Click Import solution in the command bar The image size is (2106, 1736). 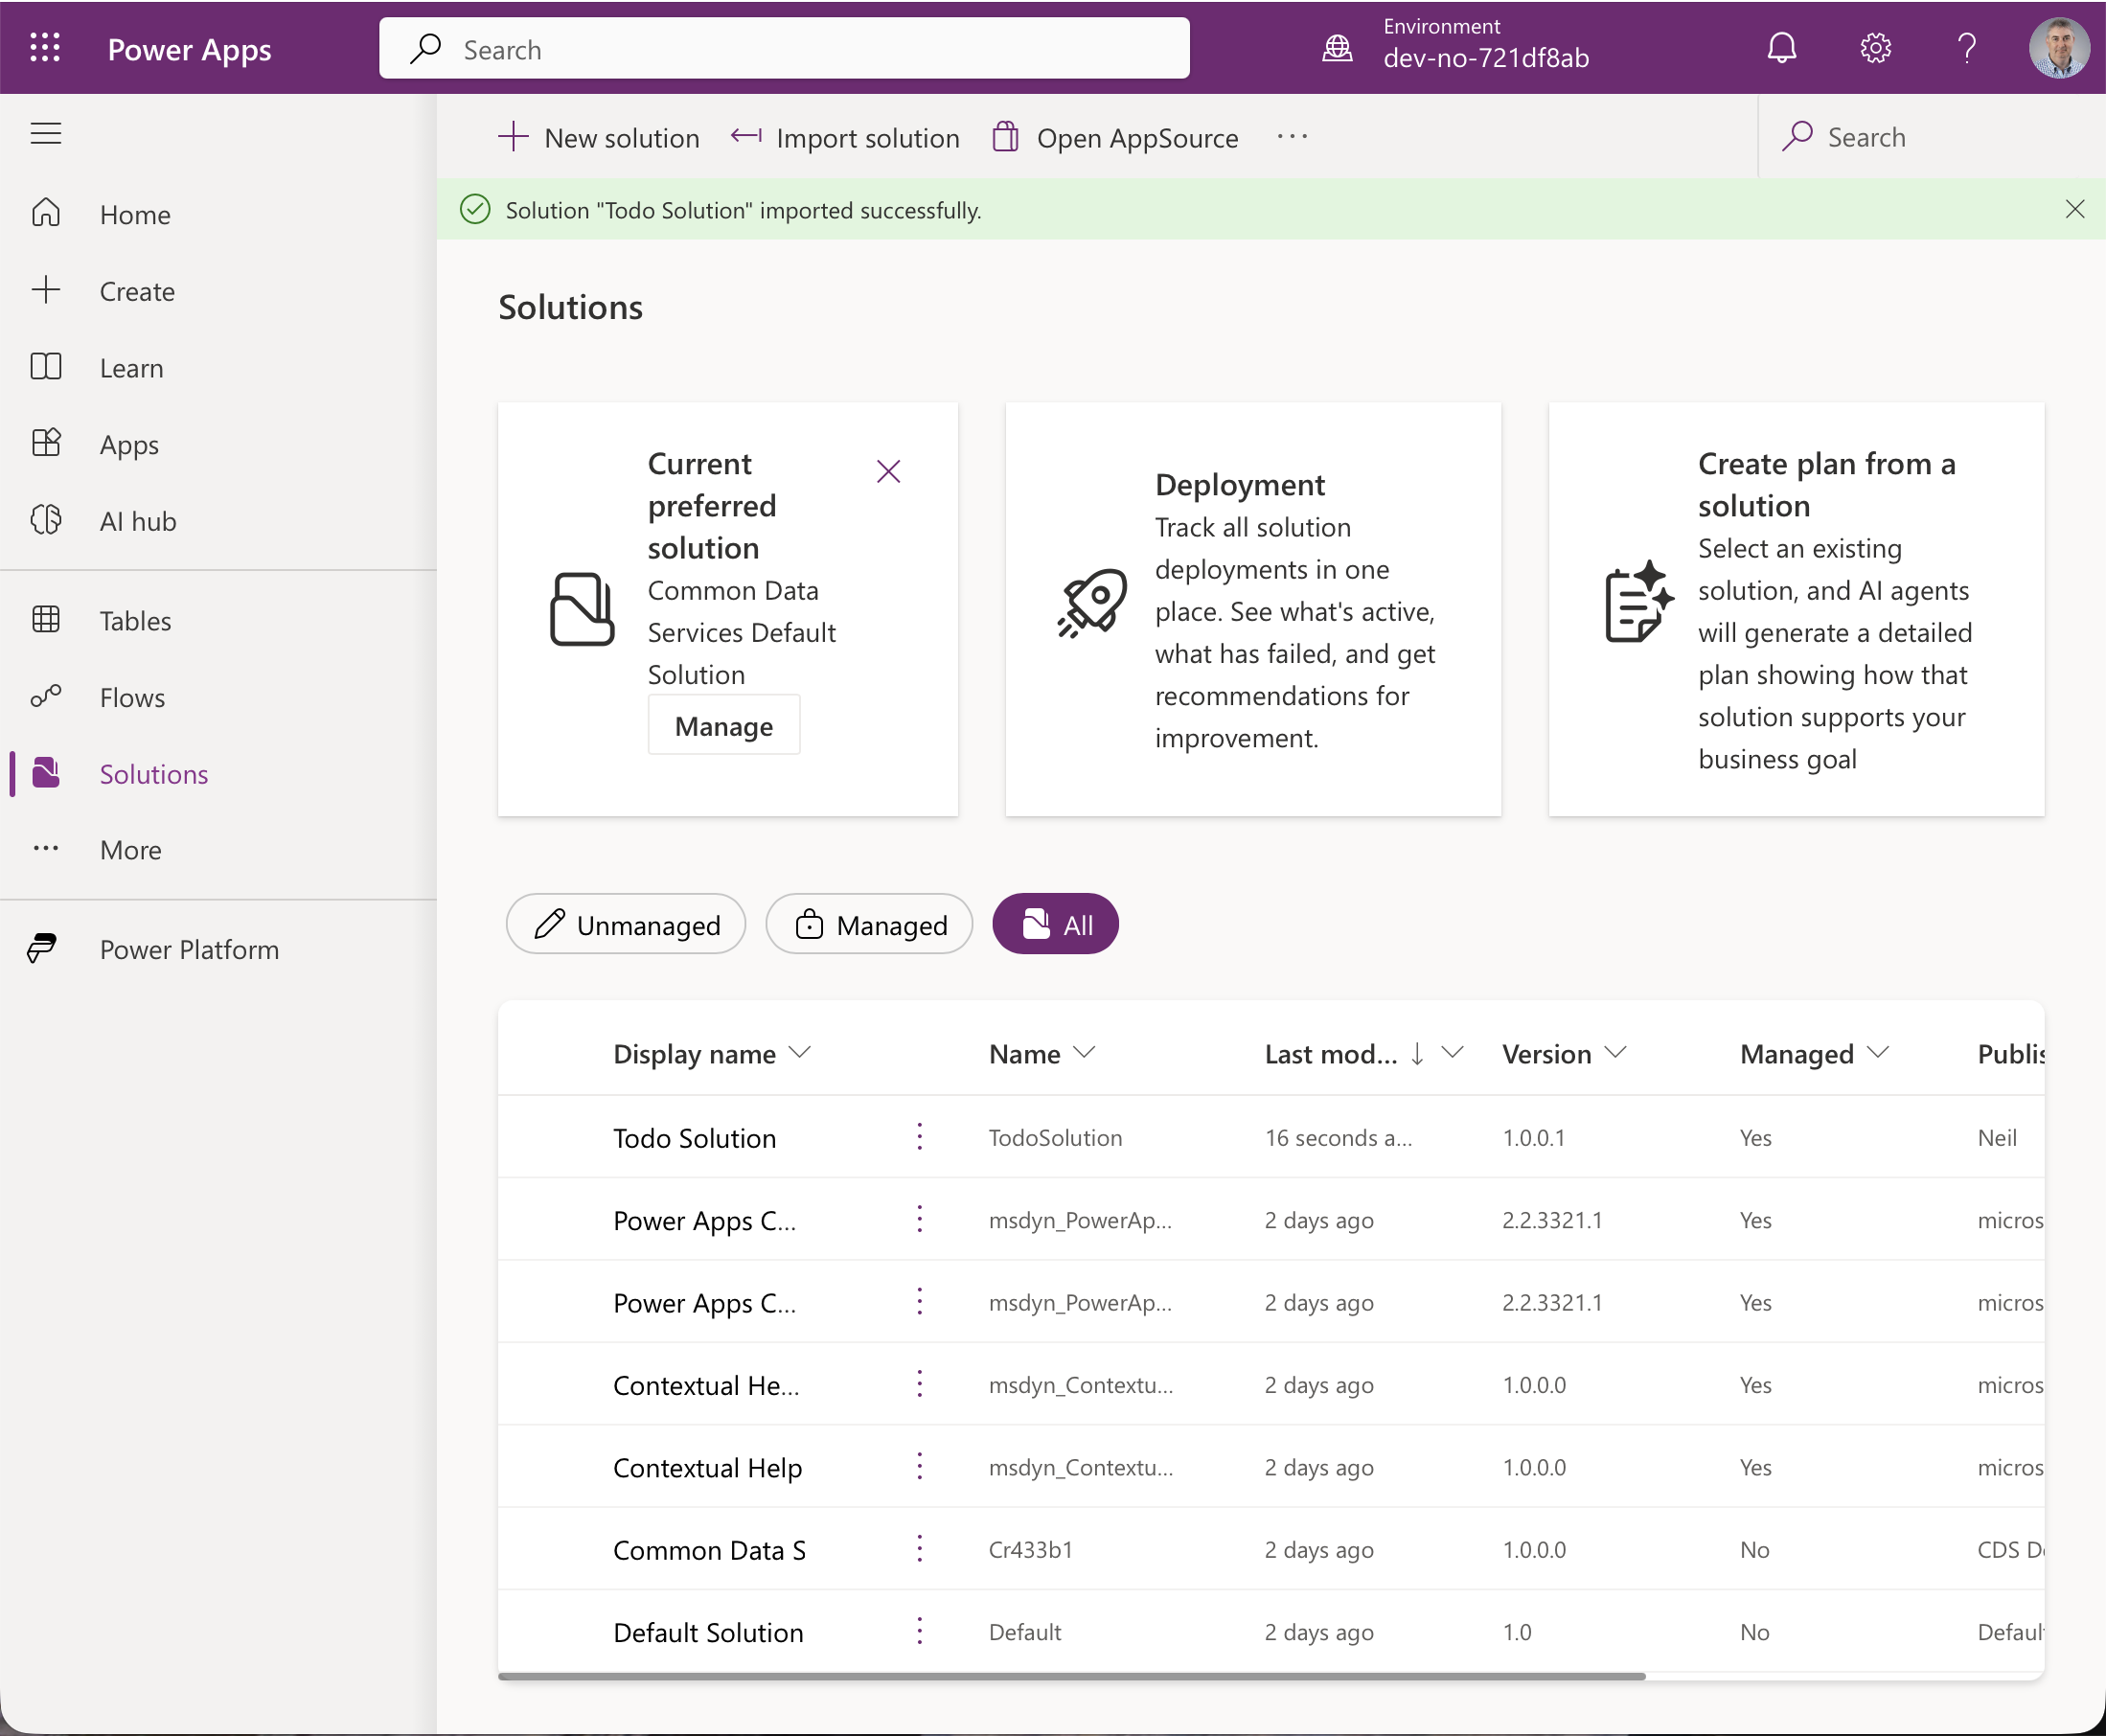[845, 137]
